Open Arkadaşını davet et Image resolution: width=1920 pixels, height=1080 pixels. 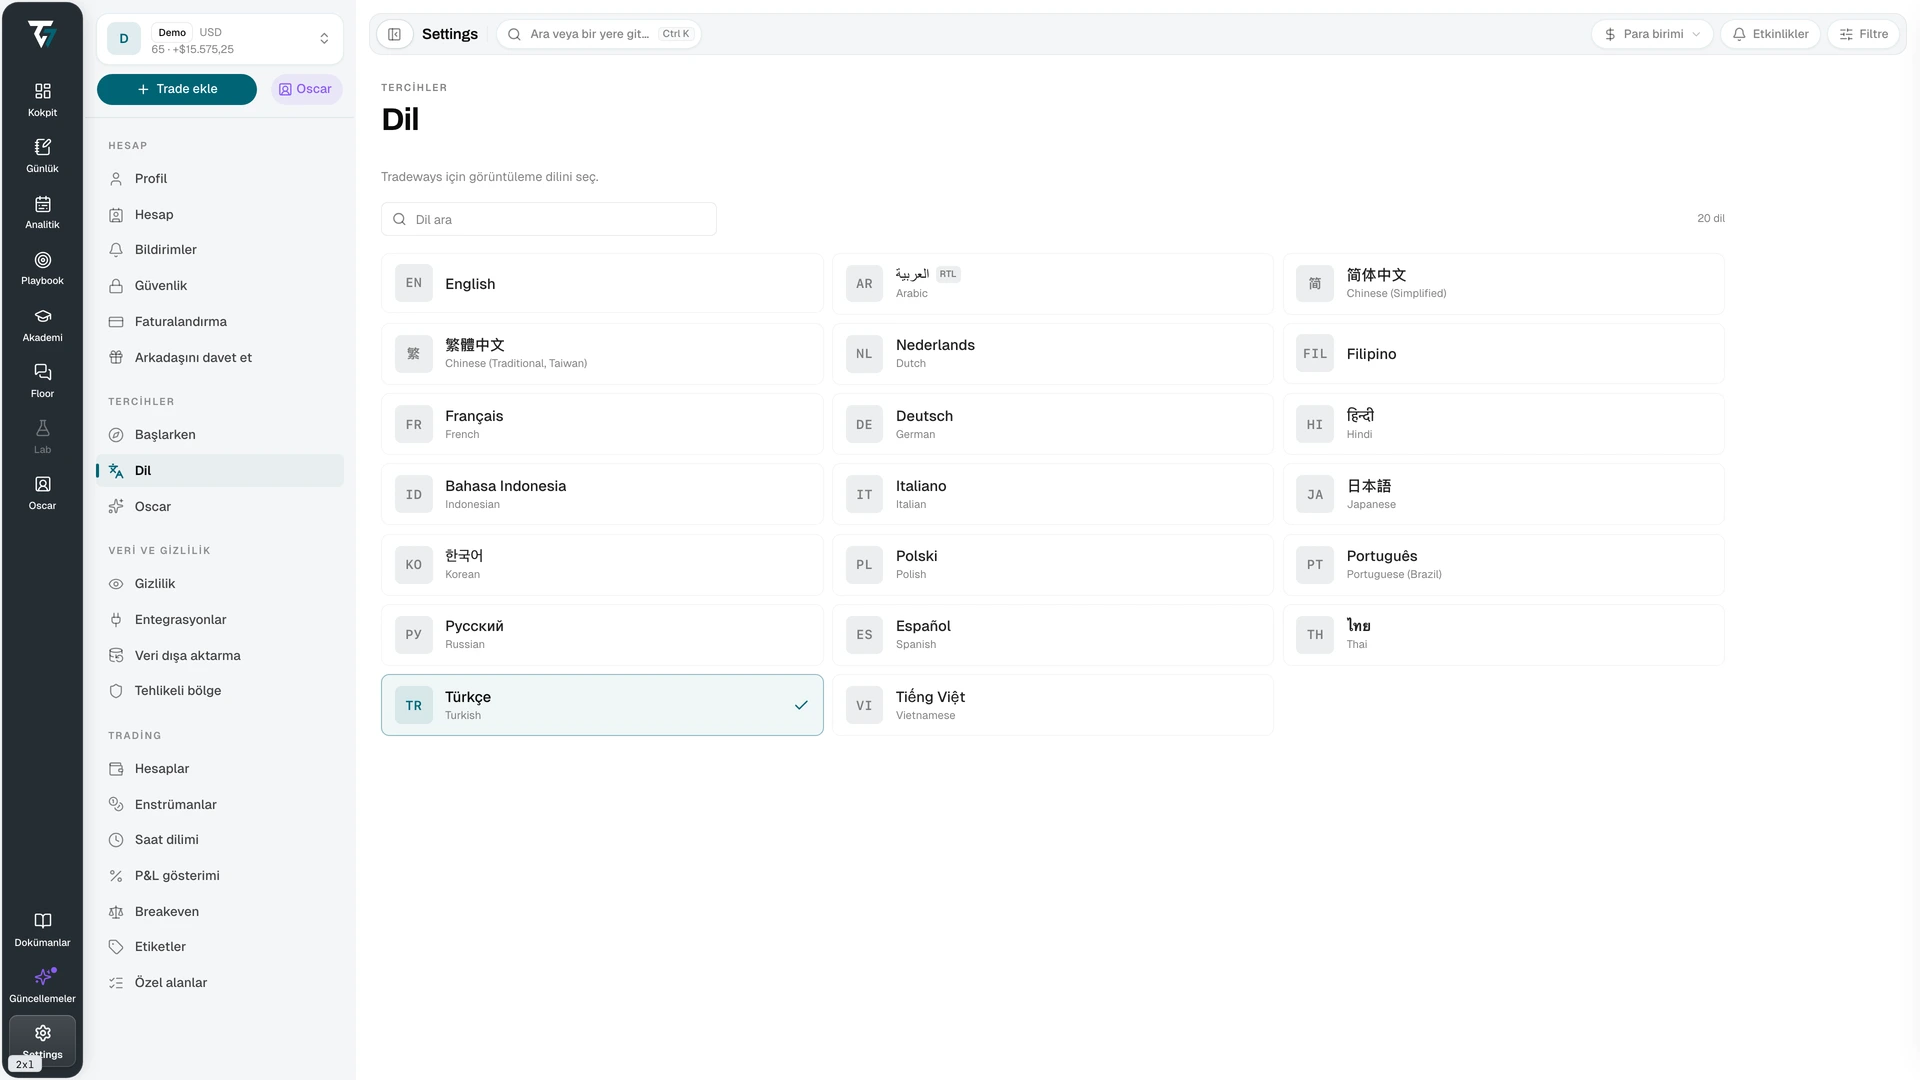pos(220,358)
